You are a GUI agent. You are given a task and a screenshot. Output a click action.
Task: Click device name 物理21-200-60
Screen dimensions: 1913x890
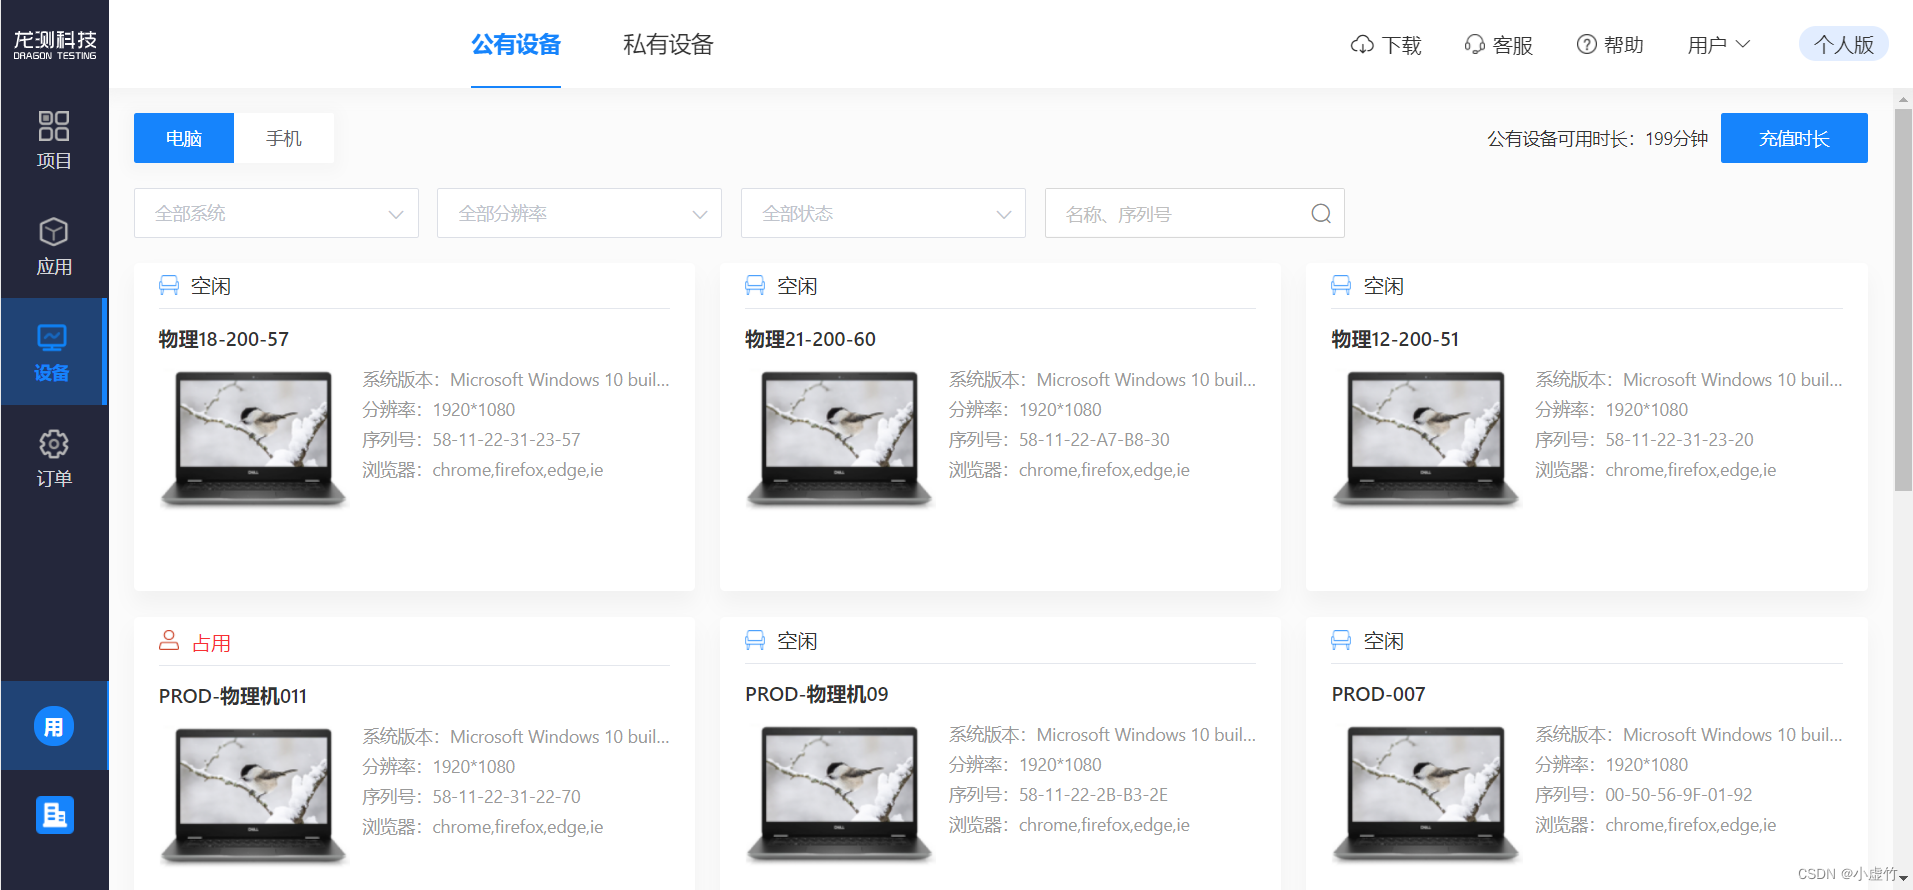click(810, 339)
